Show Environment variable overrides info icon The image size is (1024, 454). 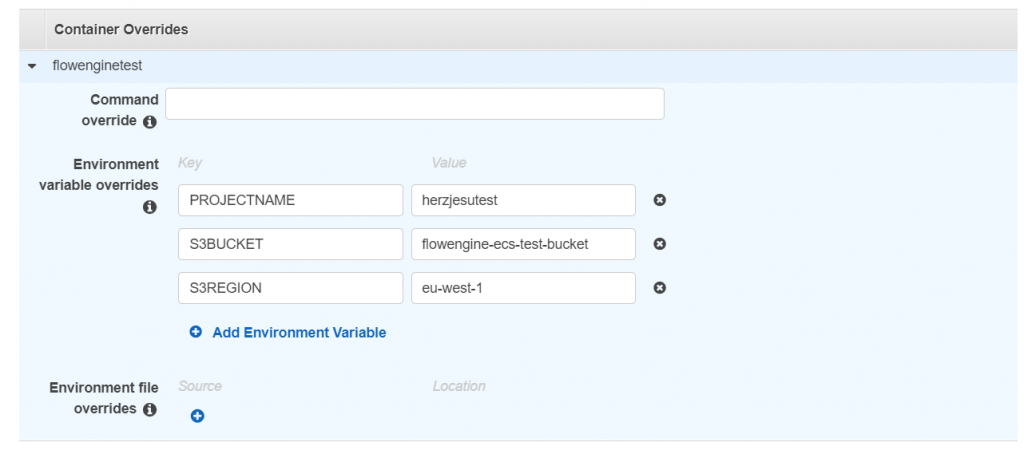point(150,207)
